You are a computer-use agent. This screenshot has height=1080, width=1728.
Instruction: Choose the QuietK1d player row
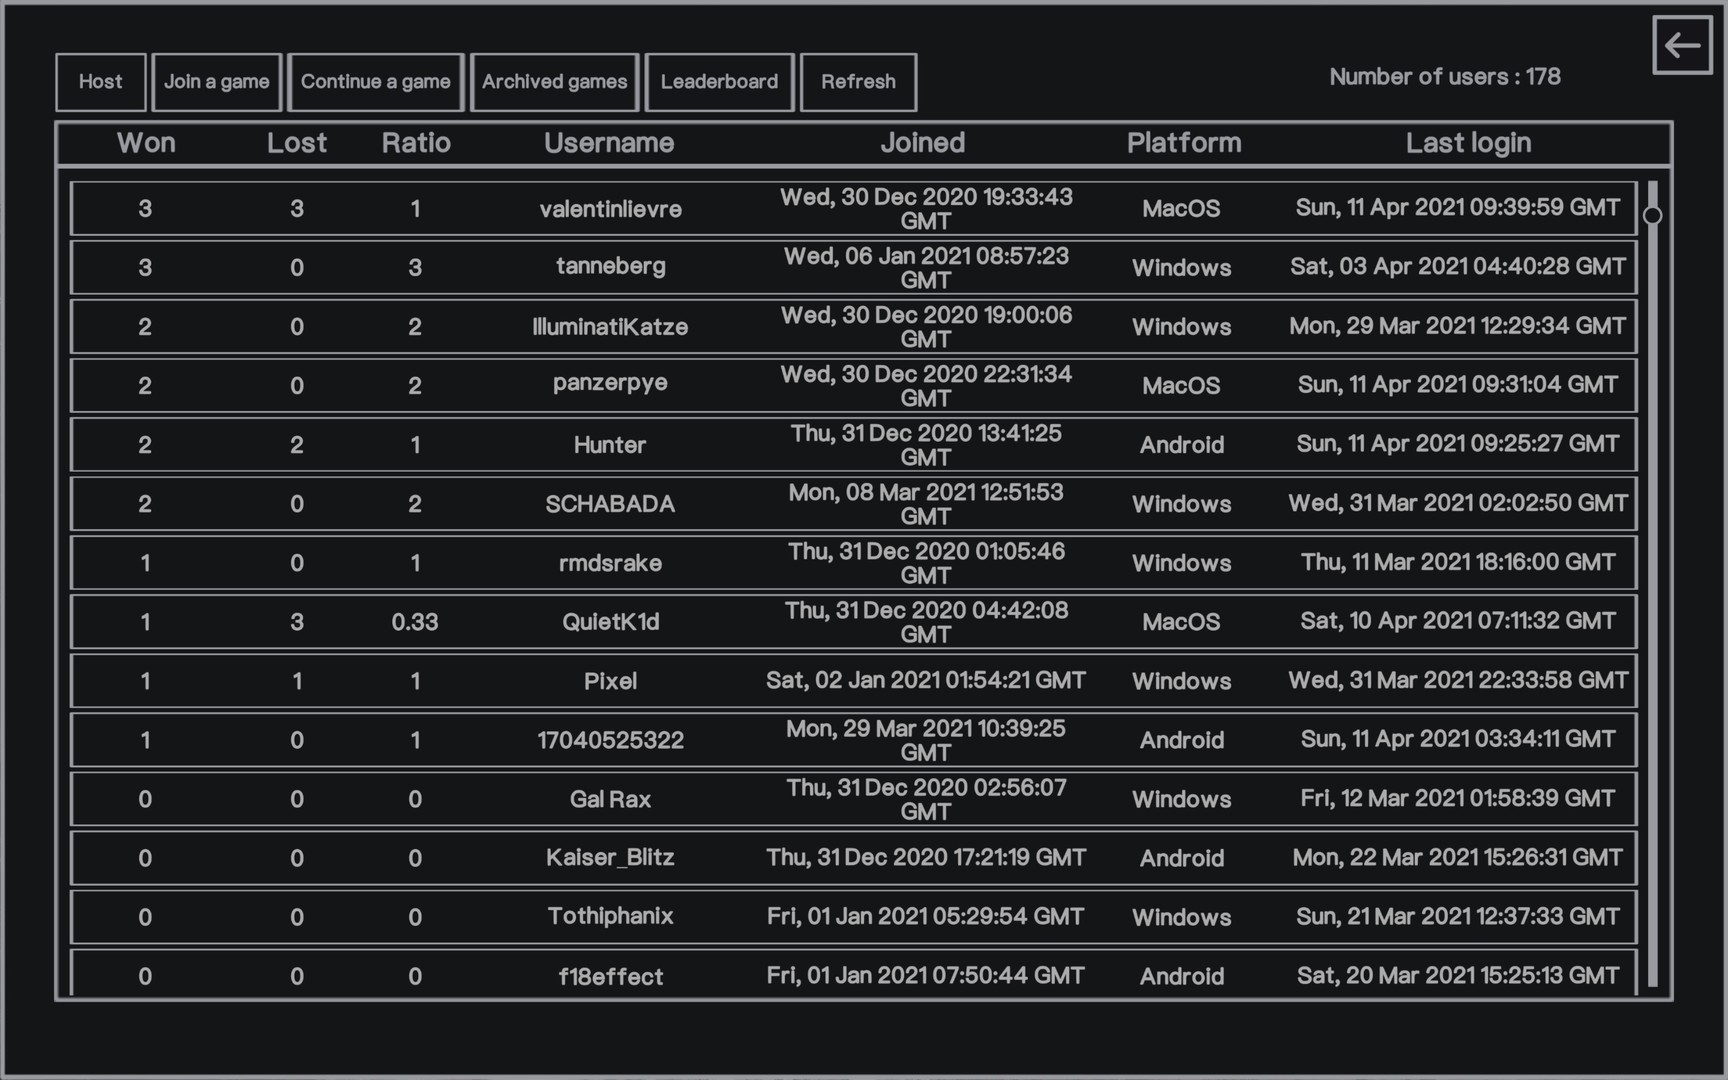610,622
